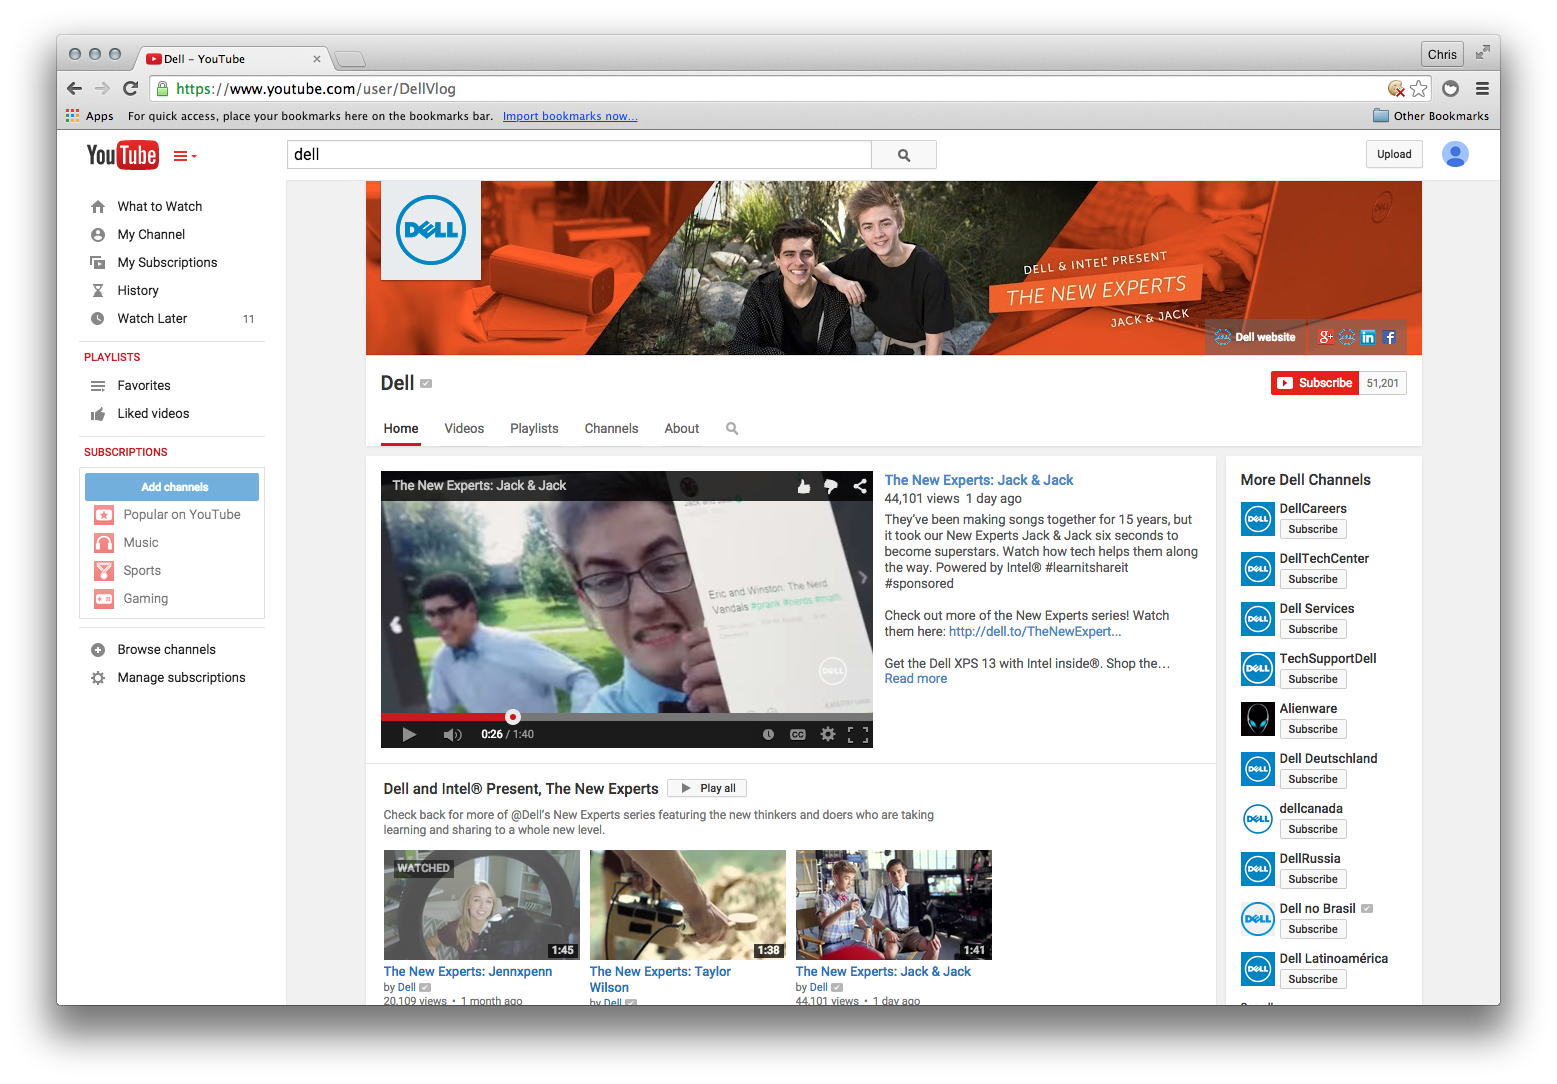Mute the video with the speaker icon

(452, 734)
